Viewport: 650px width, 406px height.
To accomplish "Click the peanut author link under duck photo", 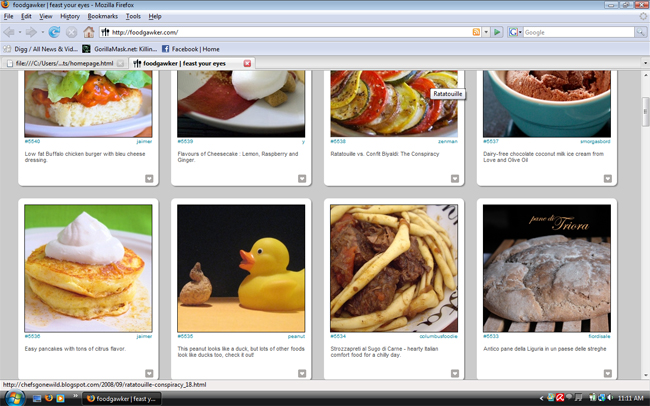I will pyautogui.click(x=296, y=337).
